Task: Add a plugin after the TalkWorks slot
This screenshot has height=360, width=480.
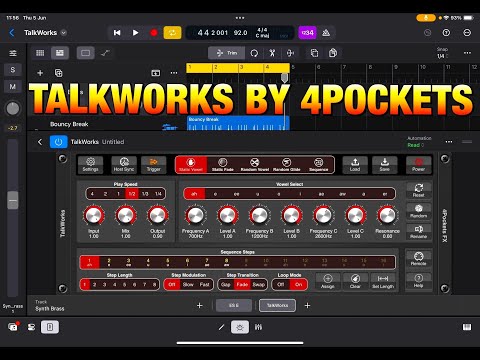Action: [x=307, y=305]
